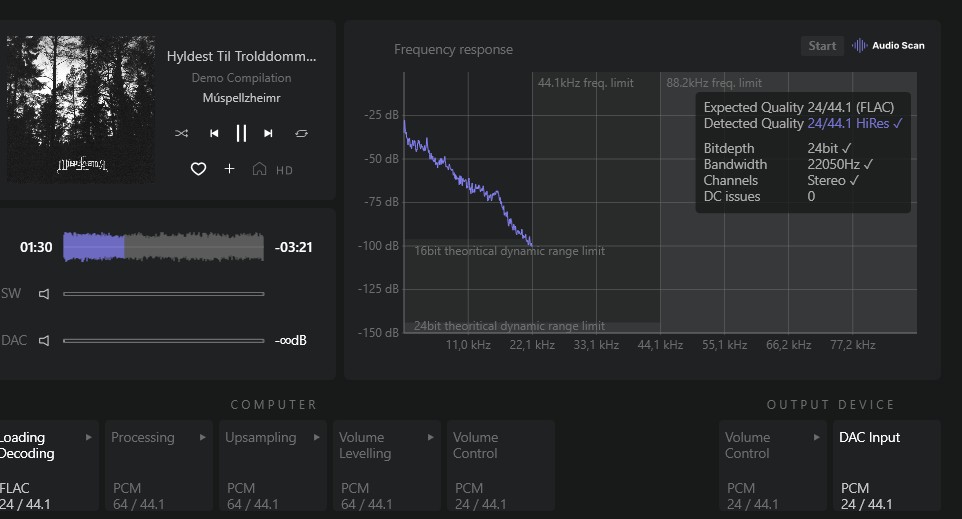The image size is (962, 519).
Task: Open the Demo Compilation album link
Action: 242,78
